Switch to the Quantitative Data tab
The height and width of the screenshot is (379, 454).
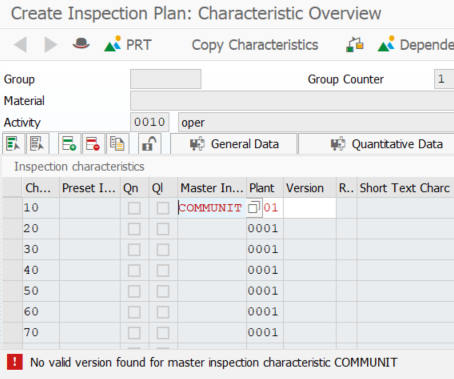(x=376, y=144)
